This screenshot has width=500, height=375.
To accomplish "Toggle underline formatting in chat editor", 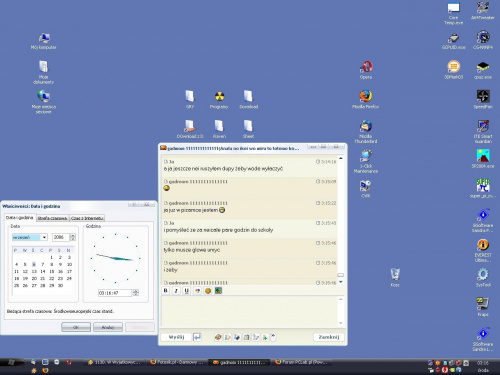I will pos(186,291).
